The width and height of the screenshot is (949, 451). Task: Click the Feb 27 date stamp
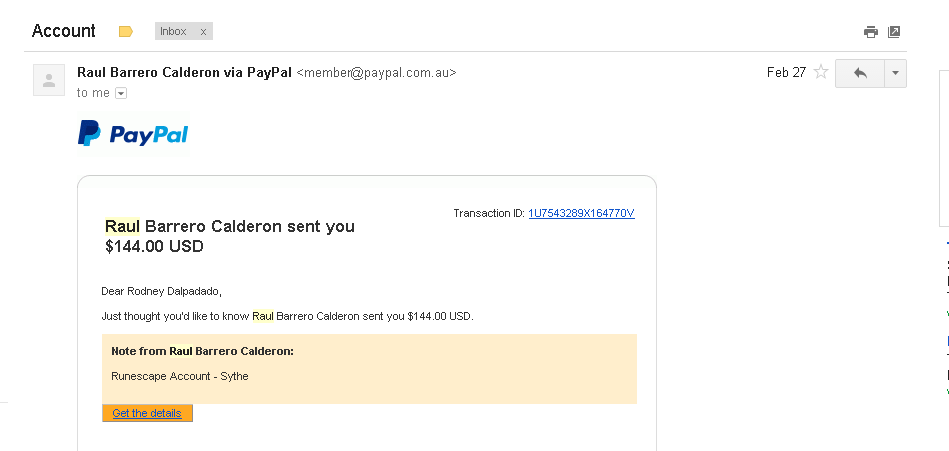pyautogui.click(x=786, y=73)
